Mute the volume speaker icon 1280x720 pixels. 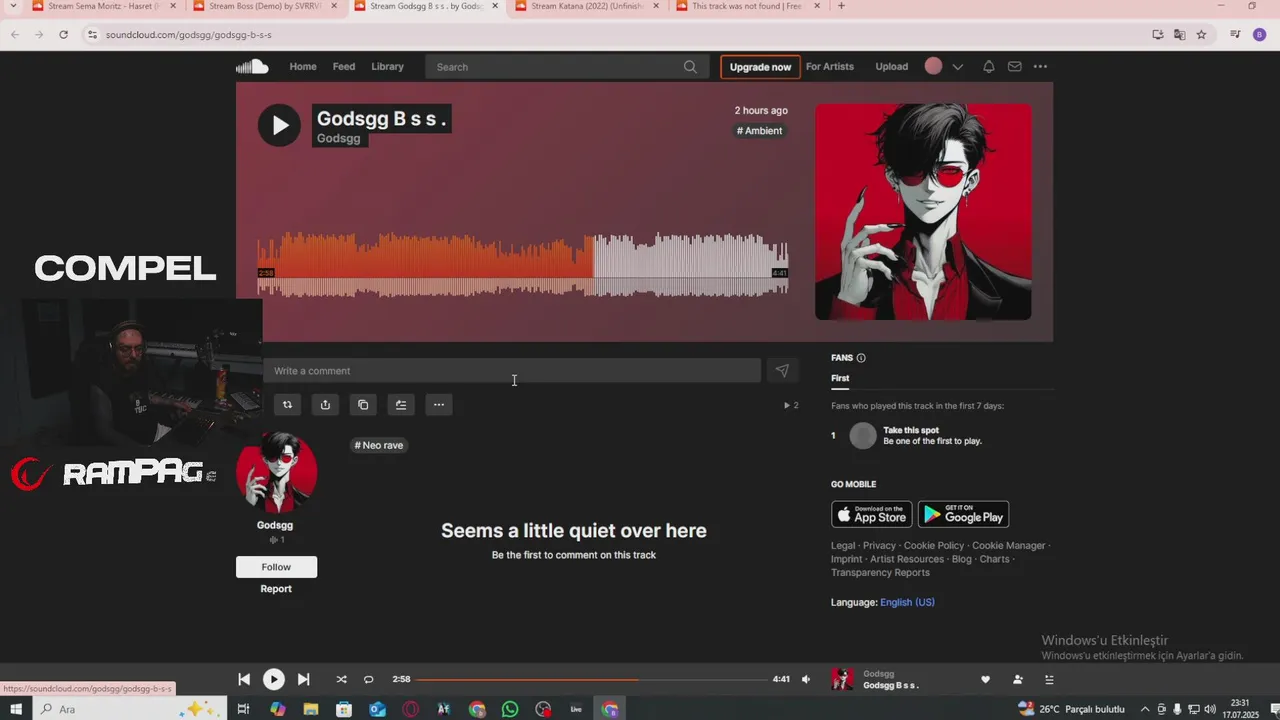pyautogui.click(x=806, y=679)
